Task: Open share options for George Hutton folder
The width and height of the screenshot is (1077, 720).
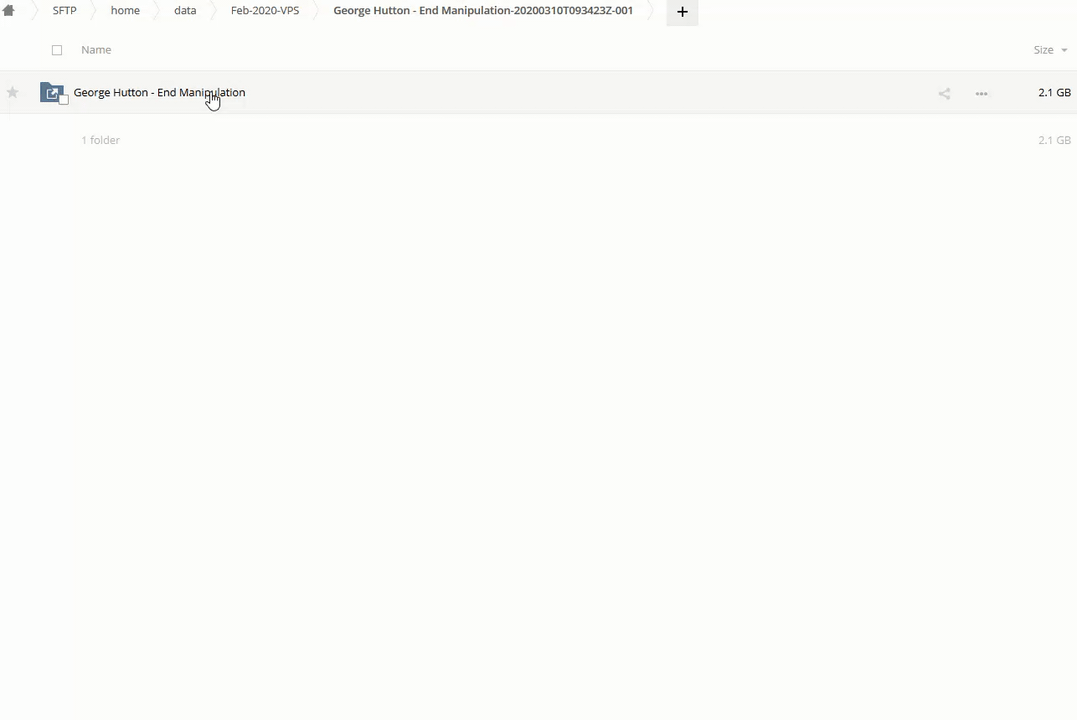Action: click(944, 93)
